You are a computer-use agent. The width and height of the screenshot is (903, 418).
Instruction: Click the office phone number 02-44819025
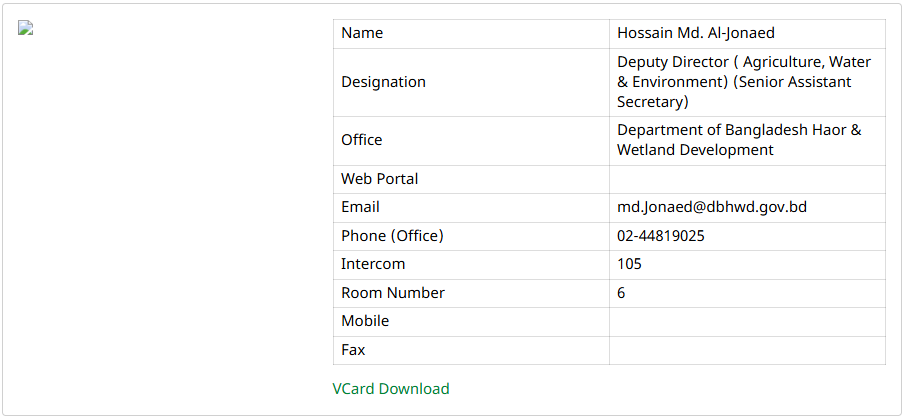pyautogui.click(x=660, y=236)
